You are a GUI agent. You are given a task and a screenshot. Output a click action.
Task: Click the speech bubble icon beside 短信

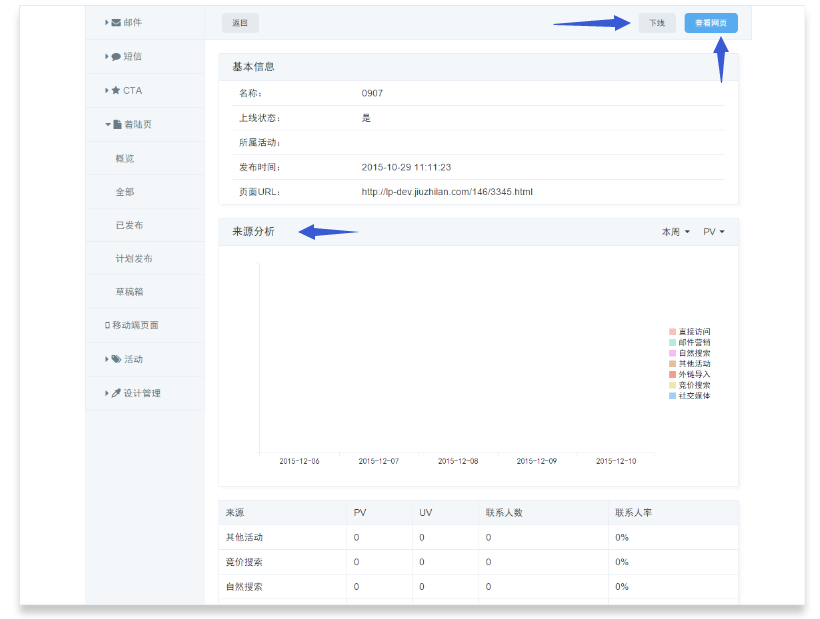pyautogui.click(x=116, y=57)
